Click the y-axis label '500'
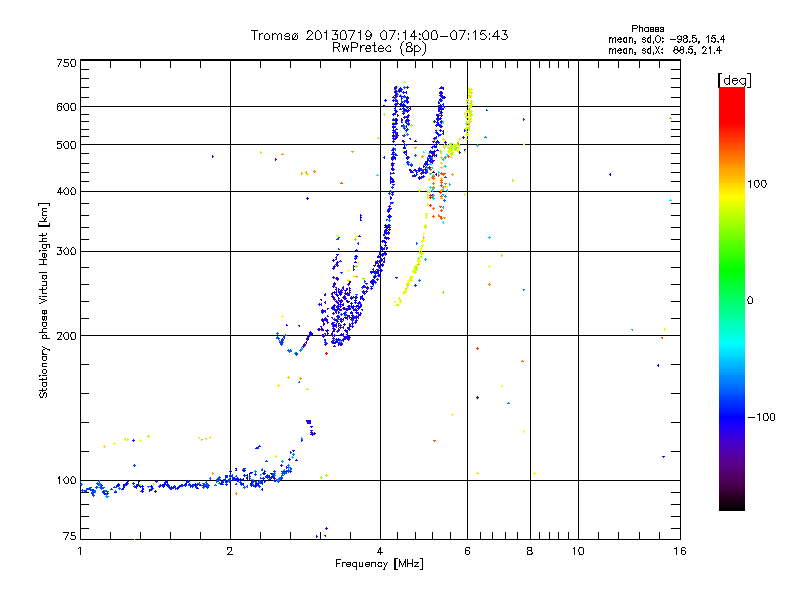 coord(66,145)
